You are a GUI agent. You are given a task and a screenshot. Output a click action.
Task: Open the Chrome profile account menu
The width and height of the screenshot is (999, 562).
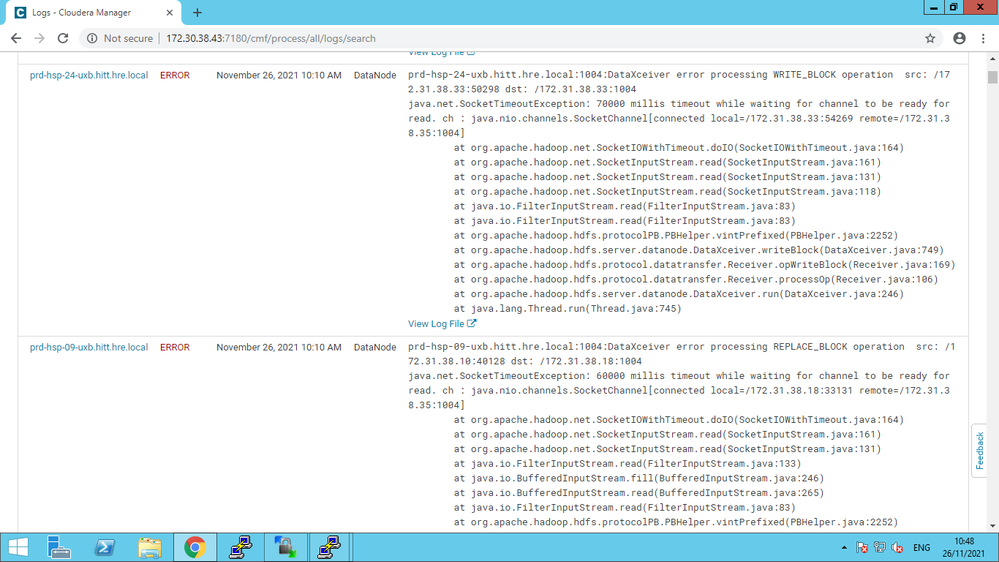(959, 38)
